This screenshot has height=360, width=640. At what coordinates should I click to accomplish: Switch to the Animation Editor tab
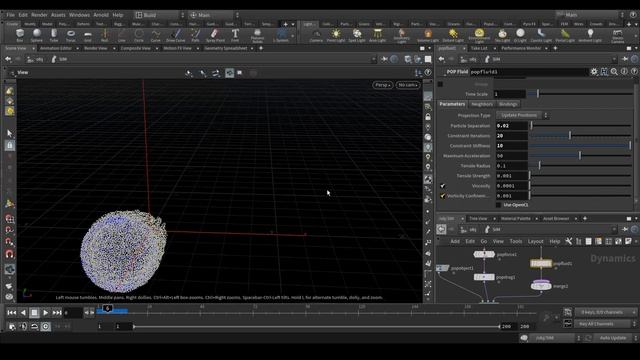(56, 48)
